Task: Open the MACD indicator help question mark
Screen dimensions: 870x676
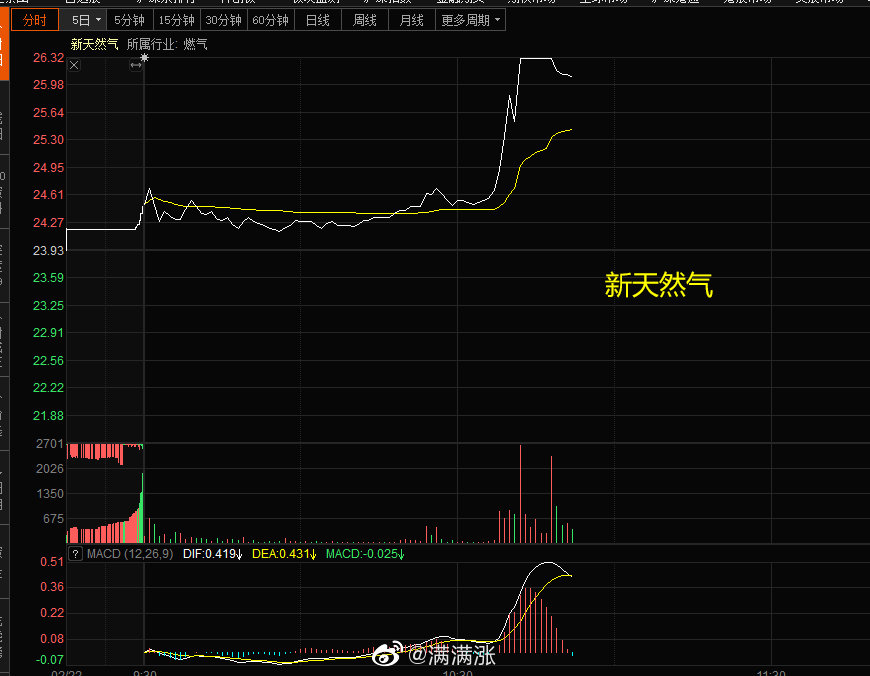Action: click(75, 554)
